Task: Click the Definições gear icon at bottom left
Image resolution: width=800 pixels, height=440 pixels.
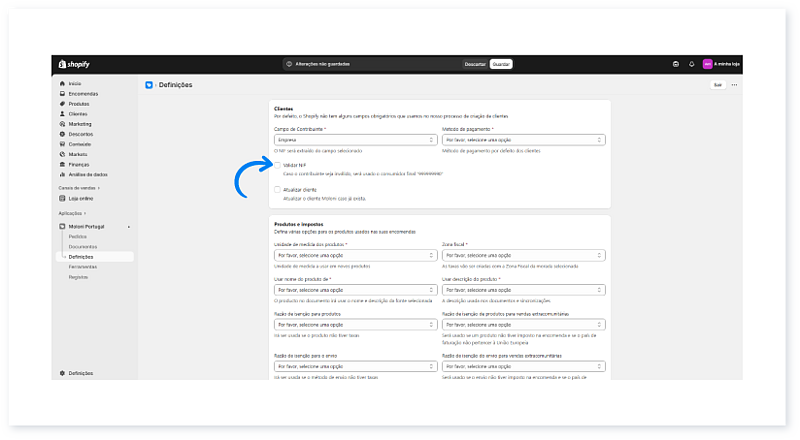Action: [x=62, y=373]
